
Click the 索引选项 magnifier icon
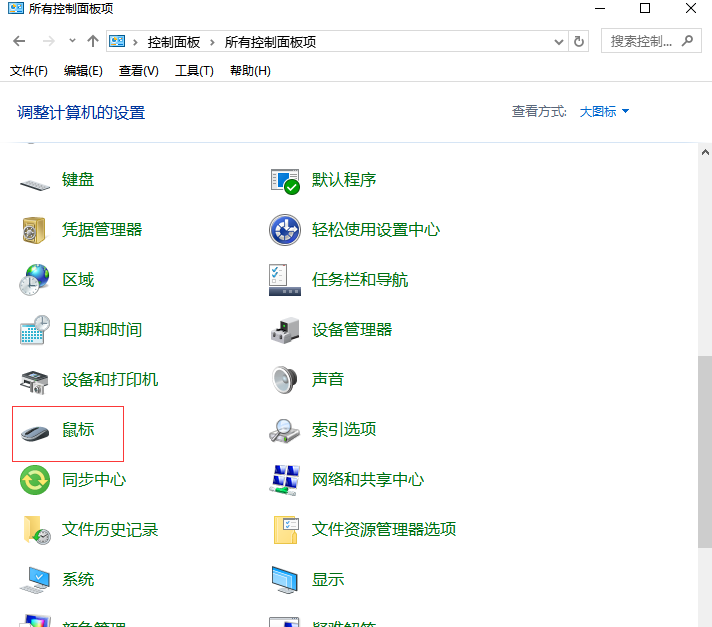click(284, 430)
